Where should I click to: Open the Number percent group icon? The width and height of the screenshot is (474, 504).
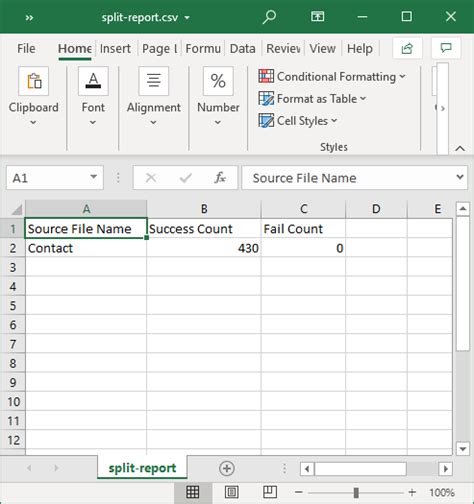tap(218, 81)
